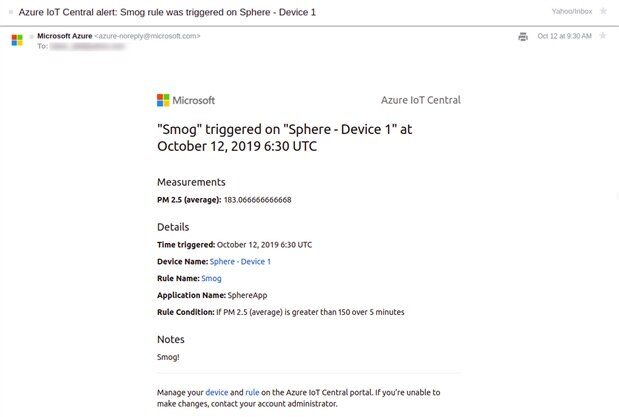Open the Smog rule name link
Viewport: 619px width, 417px height.
(x=211, y=278)
